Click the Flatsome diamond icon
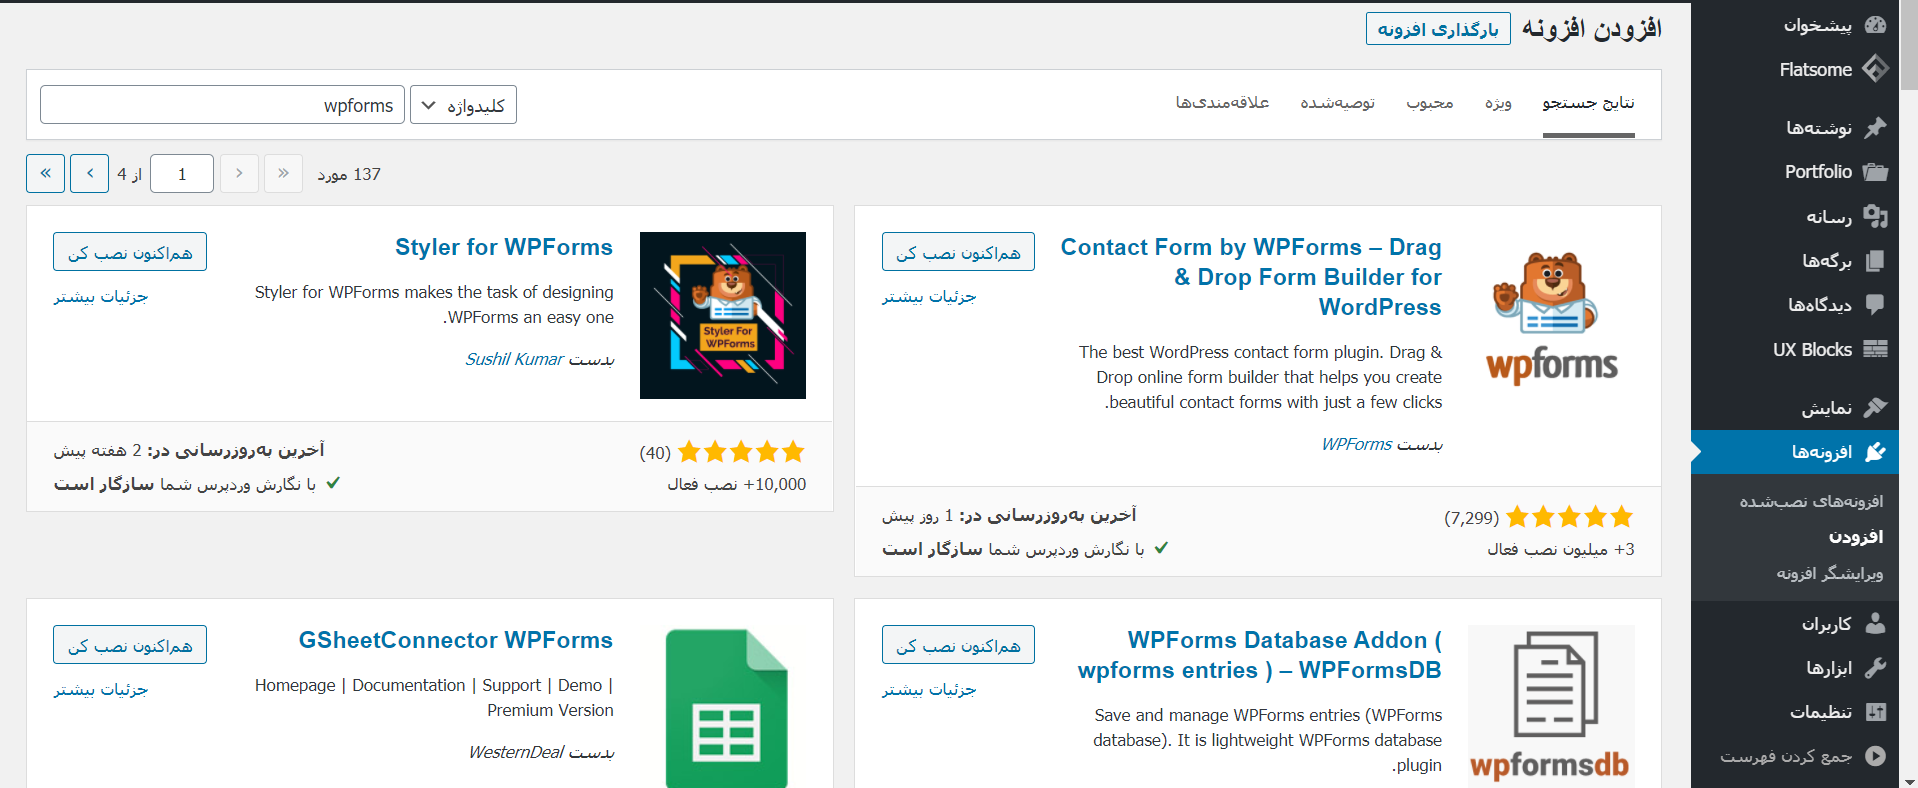Viewport: 1918px width, 788px height. (1875, 69)
